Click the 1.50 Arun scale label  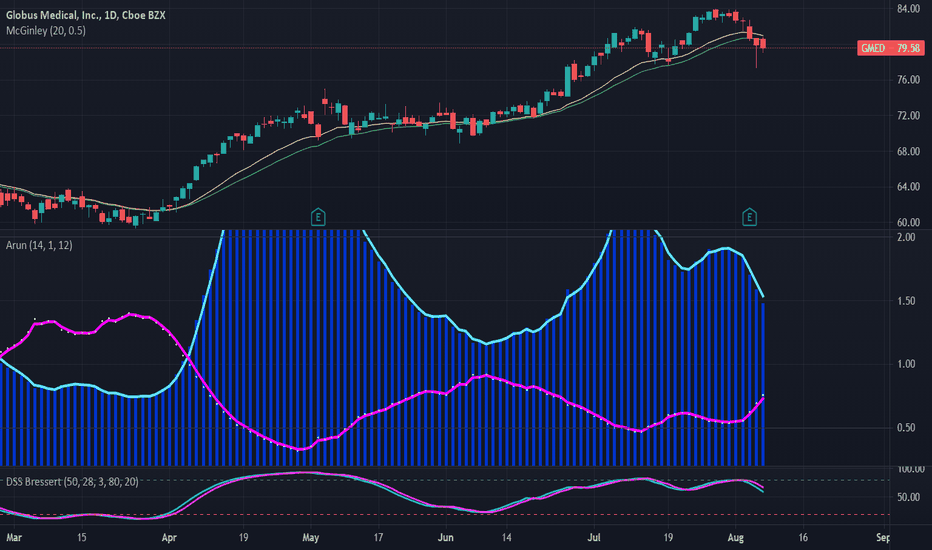coord(906,301)
